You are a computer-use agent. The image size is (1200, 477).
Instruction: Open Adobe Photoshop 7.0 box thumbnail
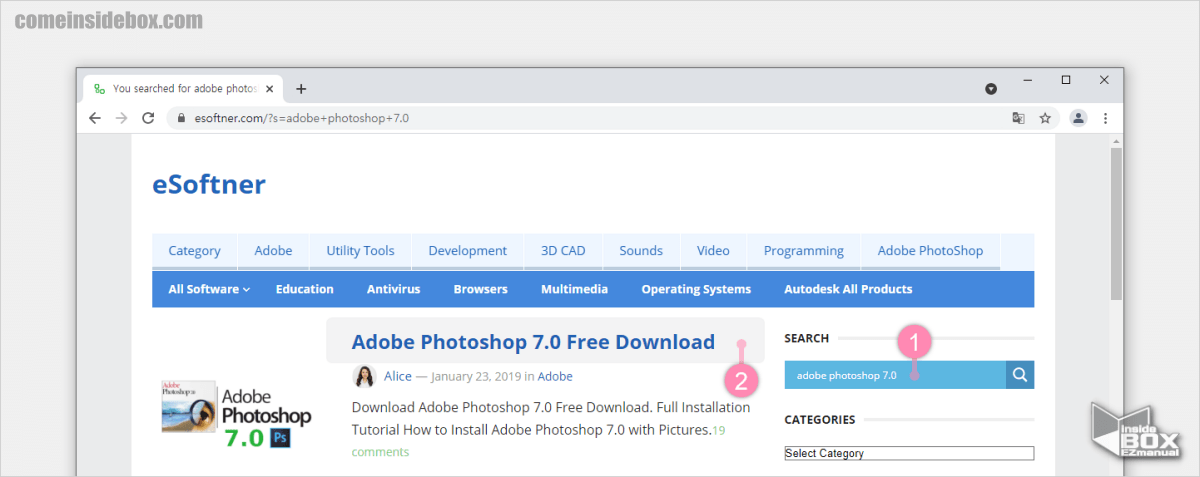point(236,414)
